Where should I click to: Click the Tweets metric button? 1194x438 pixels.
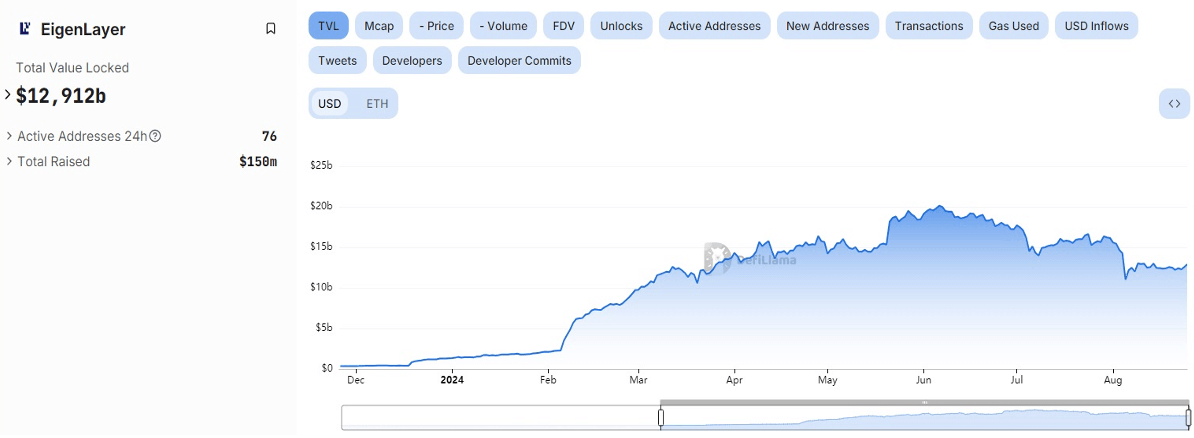click(x=337, y=60)
